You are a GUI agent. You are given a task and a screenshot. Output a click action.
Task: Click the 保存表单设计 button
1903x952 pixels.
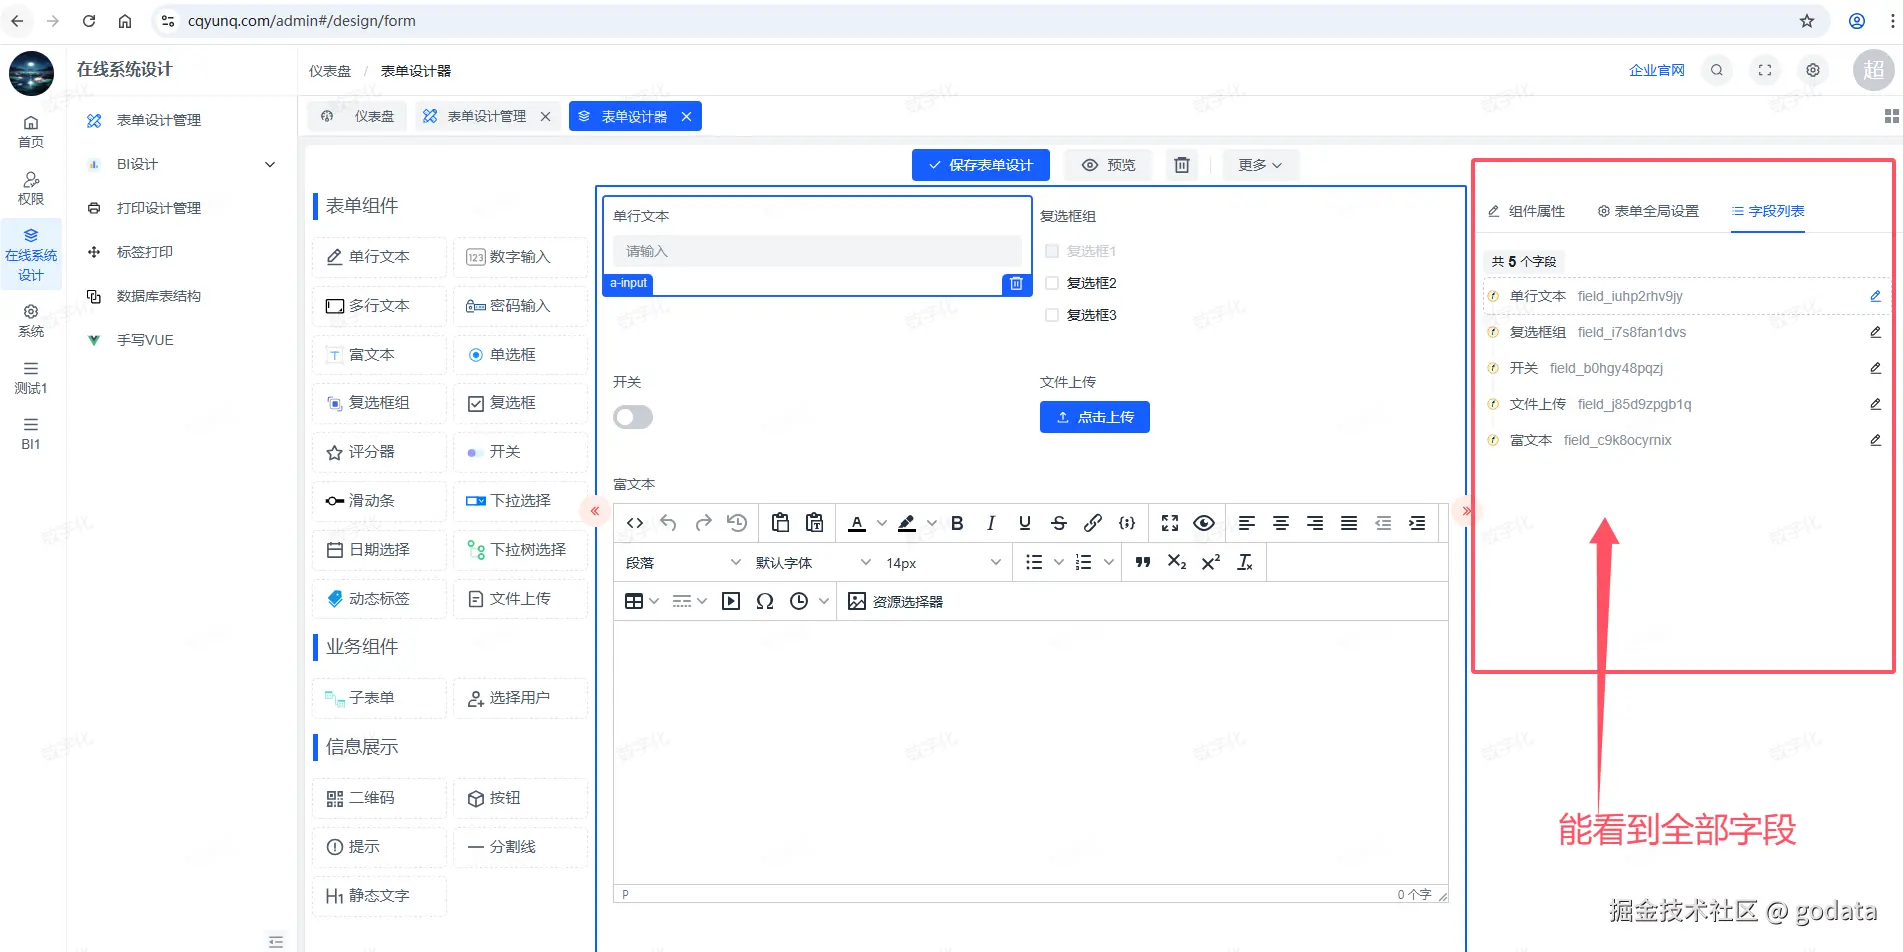(981, 165)
